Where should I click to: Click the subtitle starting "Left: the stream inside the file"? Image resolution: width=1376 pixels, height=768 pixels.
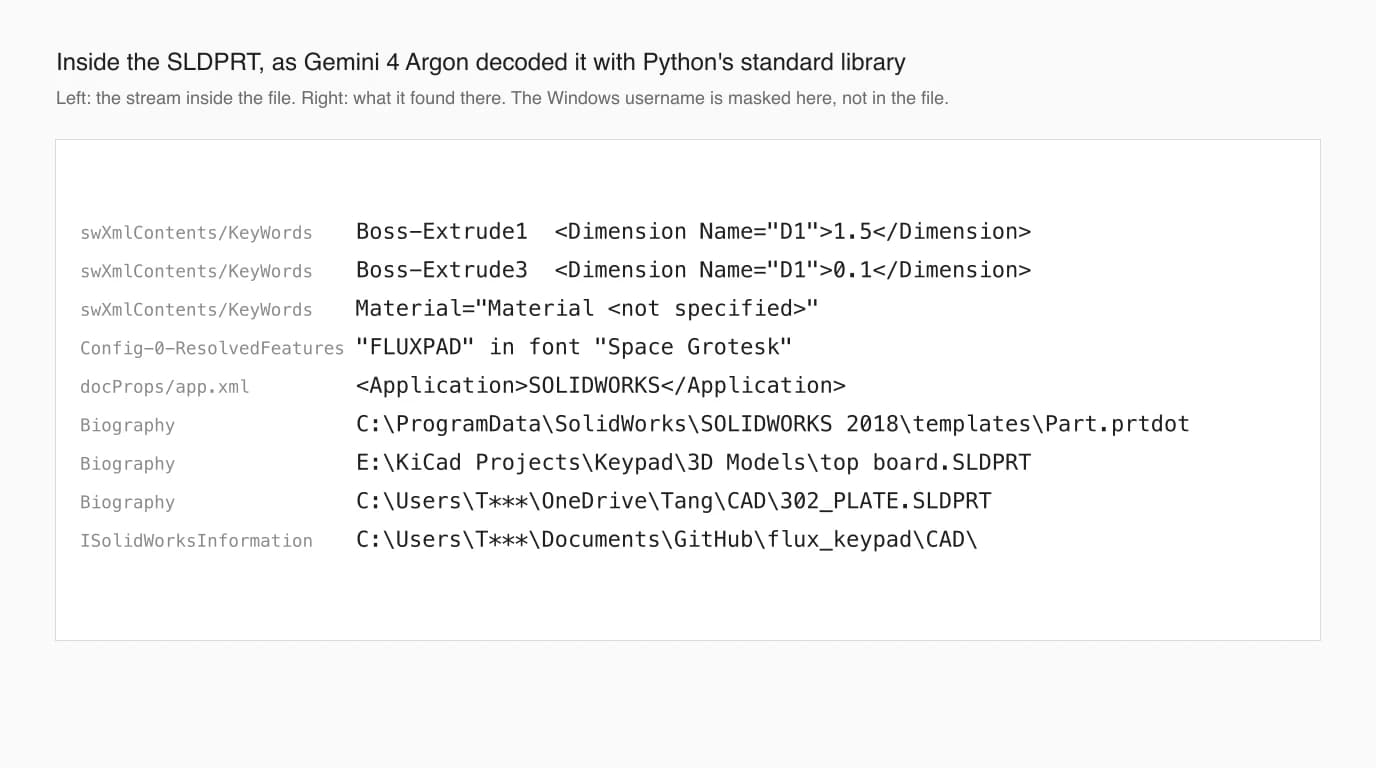point(502,98)
